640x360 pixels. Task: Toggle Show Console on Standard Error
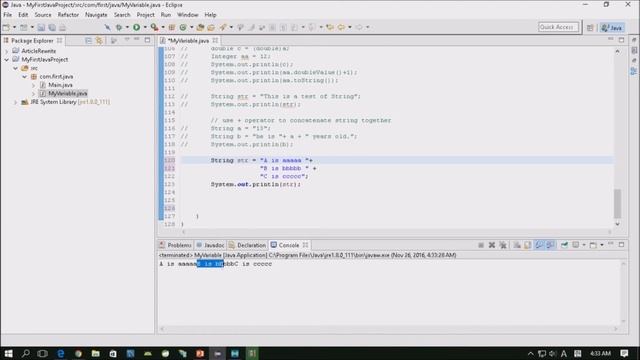(550, 245)
